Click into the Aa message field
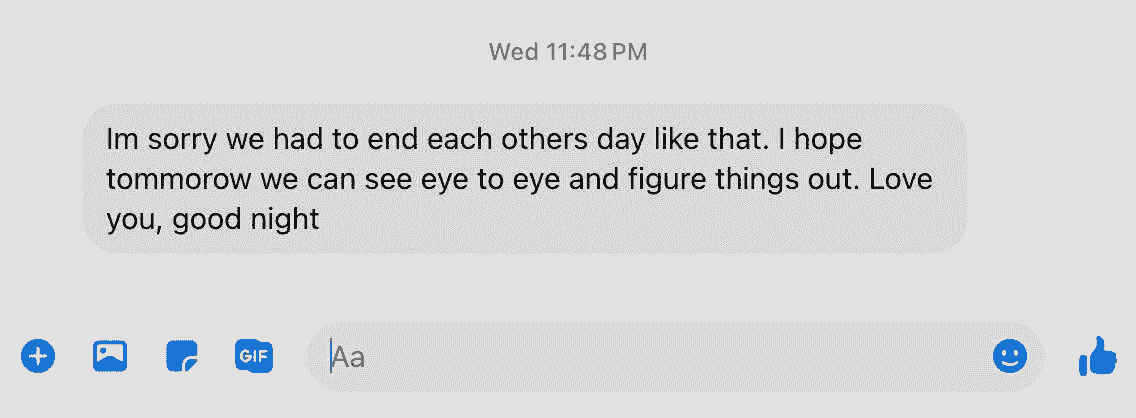This screenshot has height=418, width=1136. coord(676,356)
